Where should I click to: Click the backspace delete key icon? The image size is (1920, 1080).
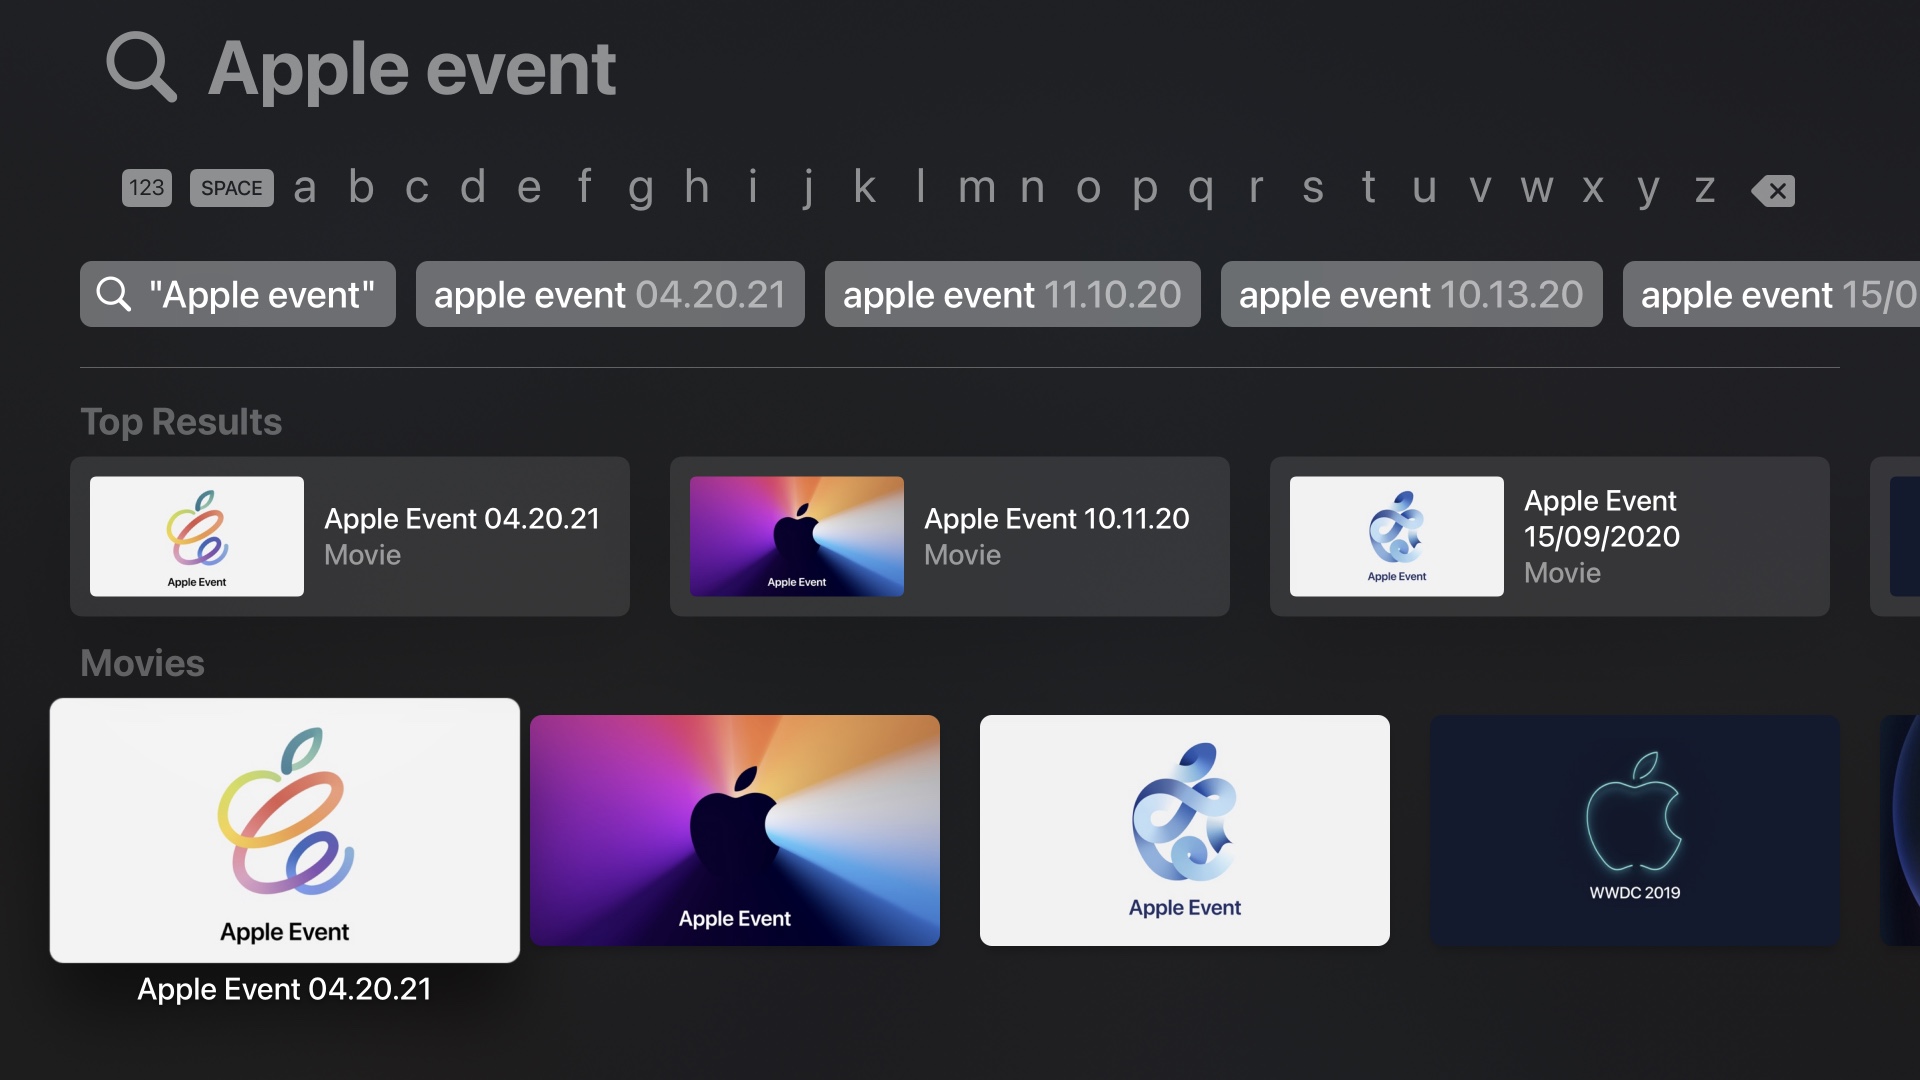click(x=1773, y=190)
